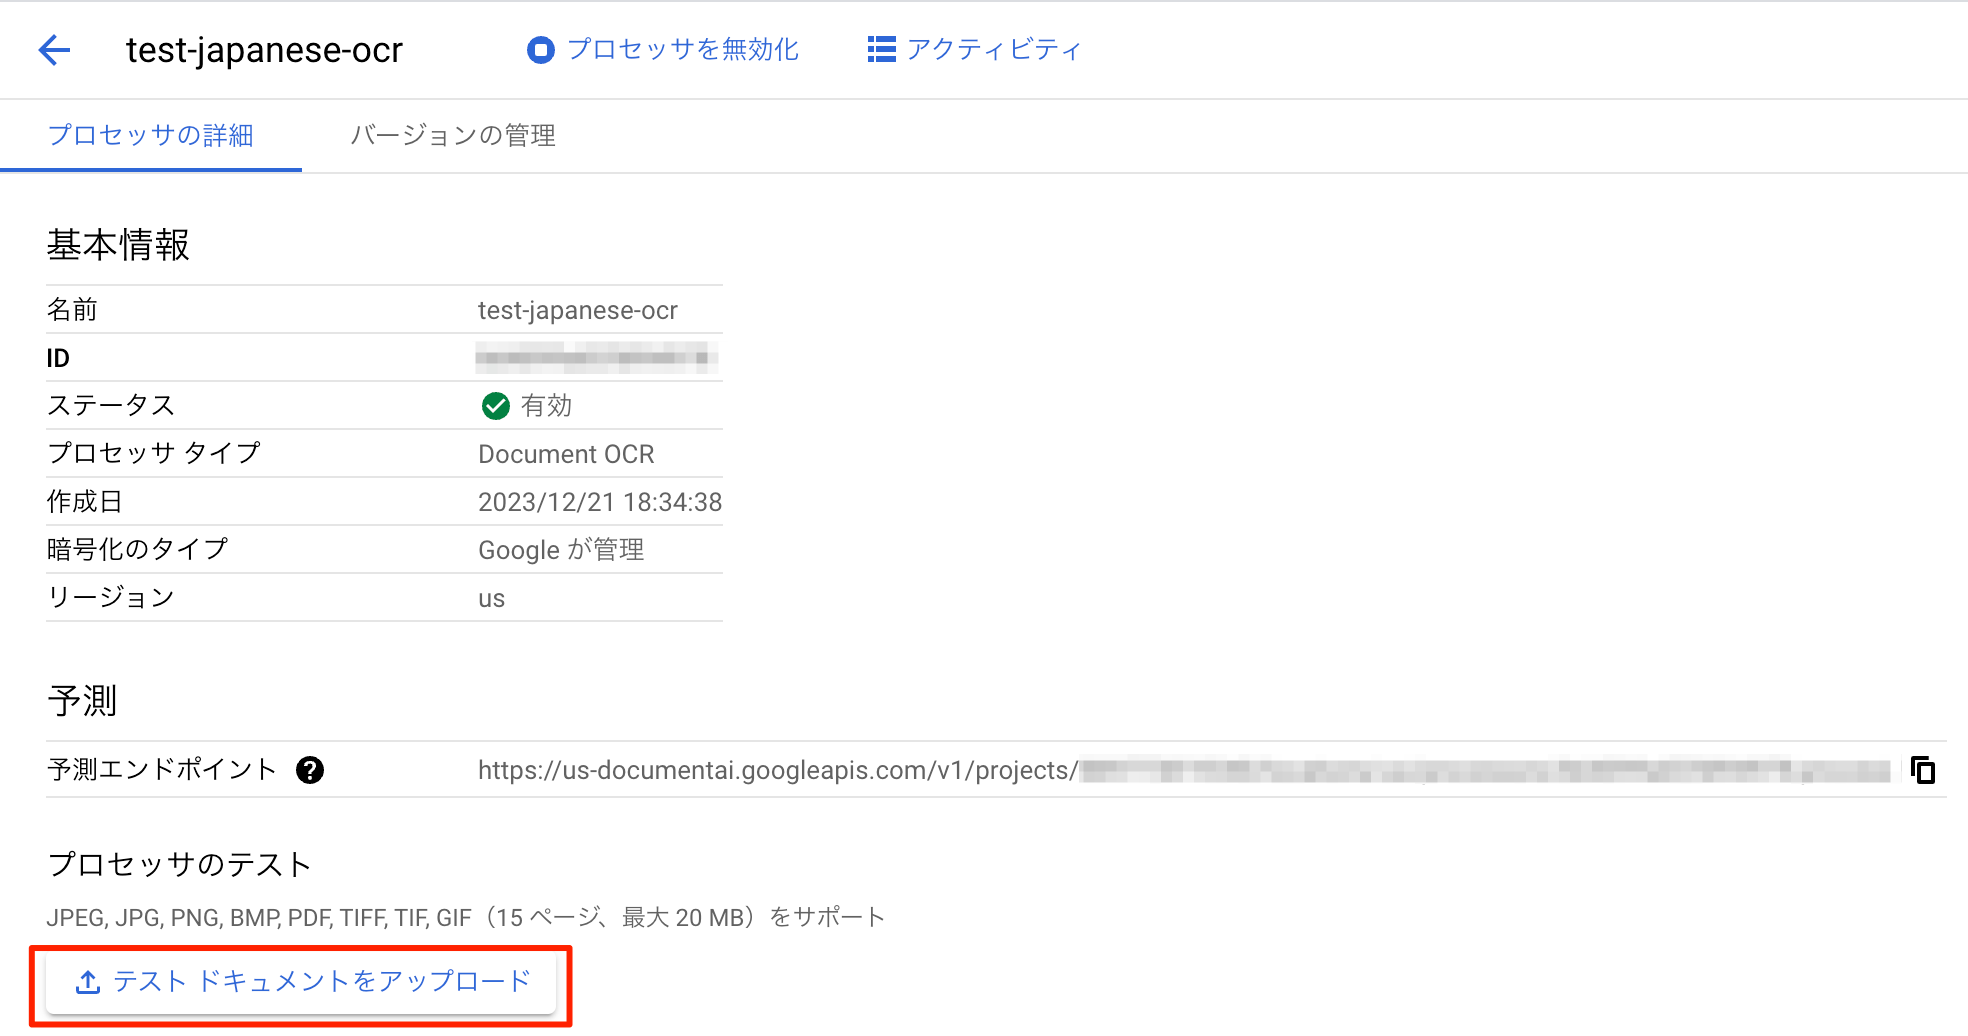Click the region value us
The width and height of the screenshot is (1968, 1036).
coord(491,597)
